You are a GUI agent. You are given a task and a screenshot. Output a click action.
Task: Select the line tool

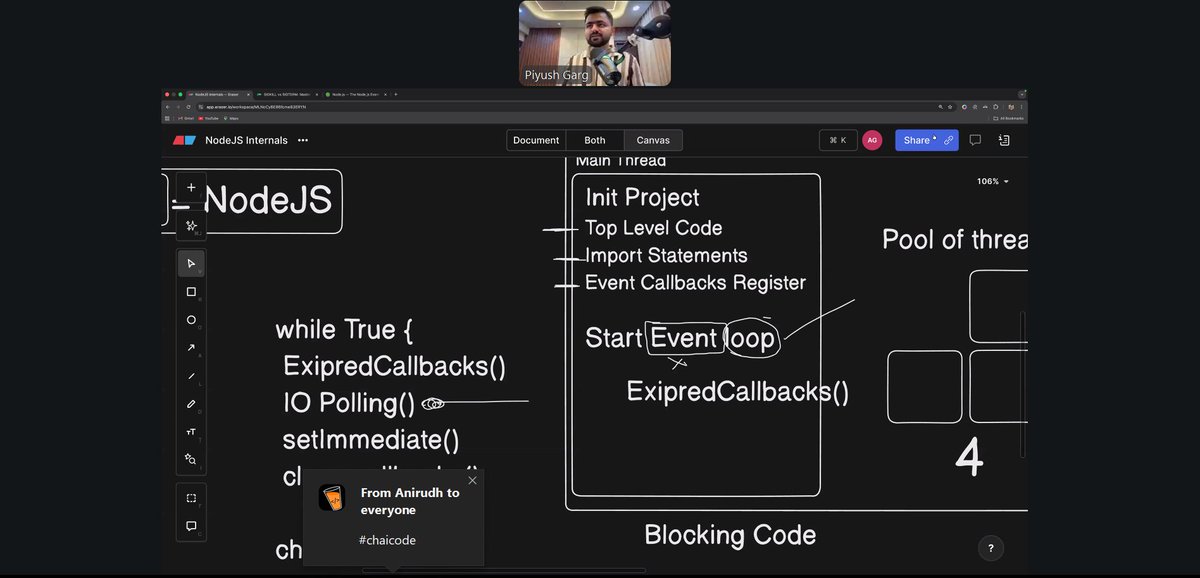[191, 376]
